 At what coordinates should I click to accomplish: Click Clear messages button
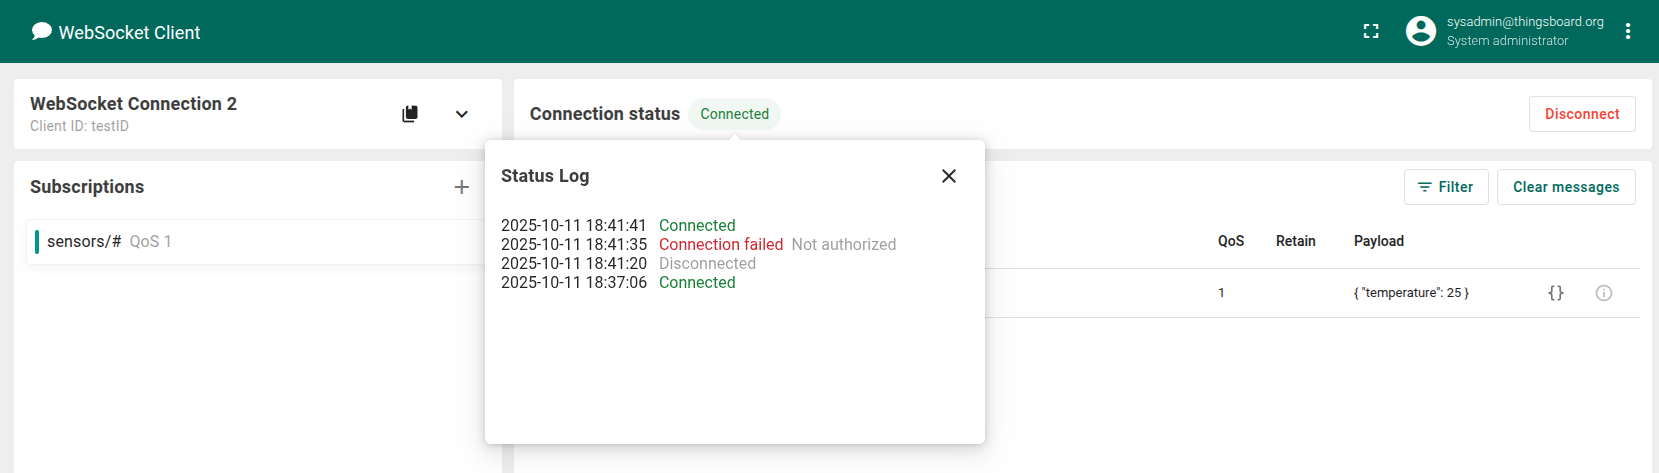click(x=1565, y=187)
